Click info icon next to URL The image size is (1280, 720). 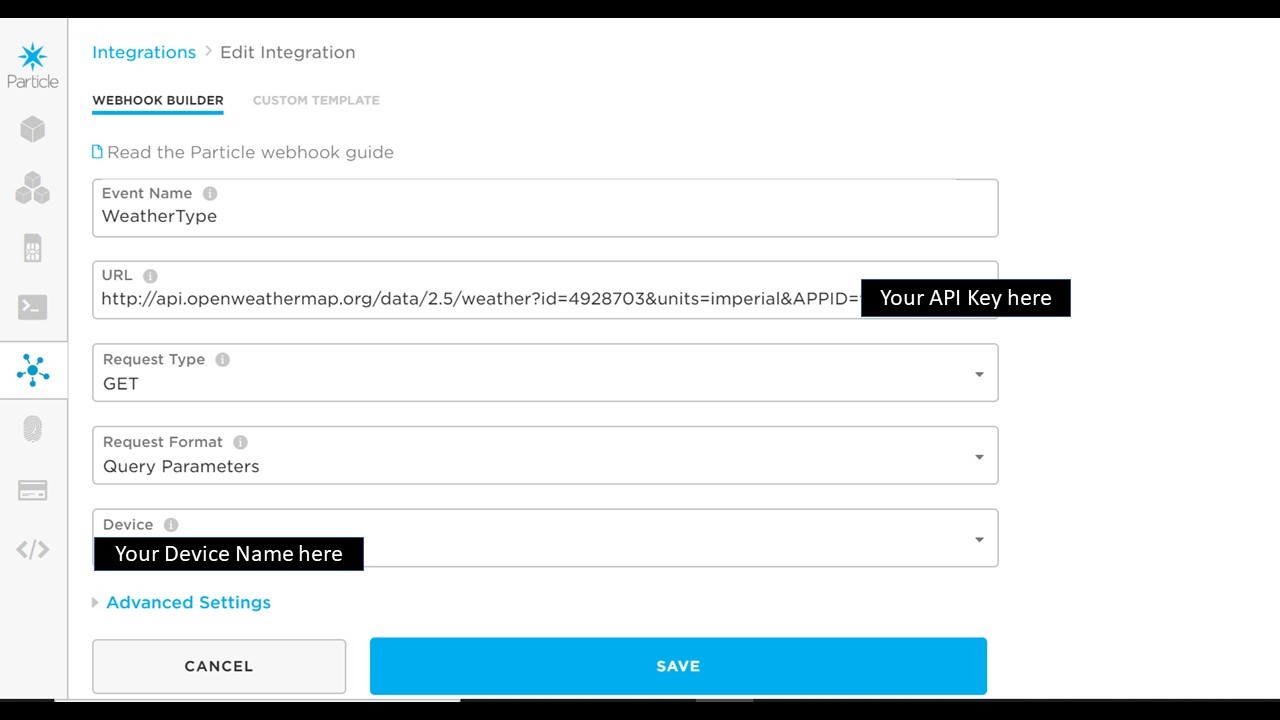(150, 276)
